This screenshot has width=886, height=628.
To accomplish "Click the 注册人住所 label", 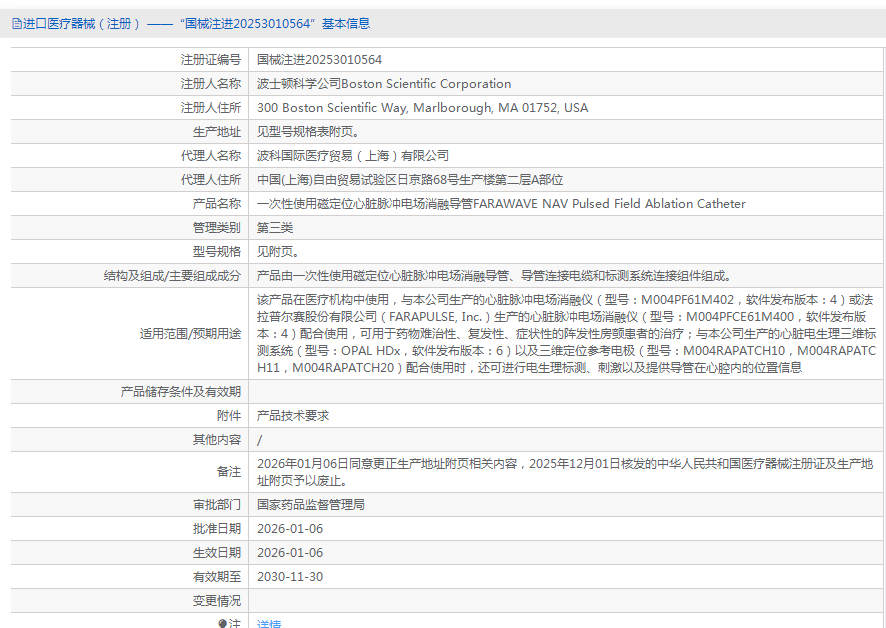I will pyautogui.click(x=211, y=108).
